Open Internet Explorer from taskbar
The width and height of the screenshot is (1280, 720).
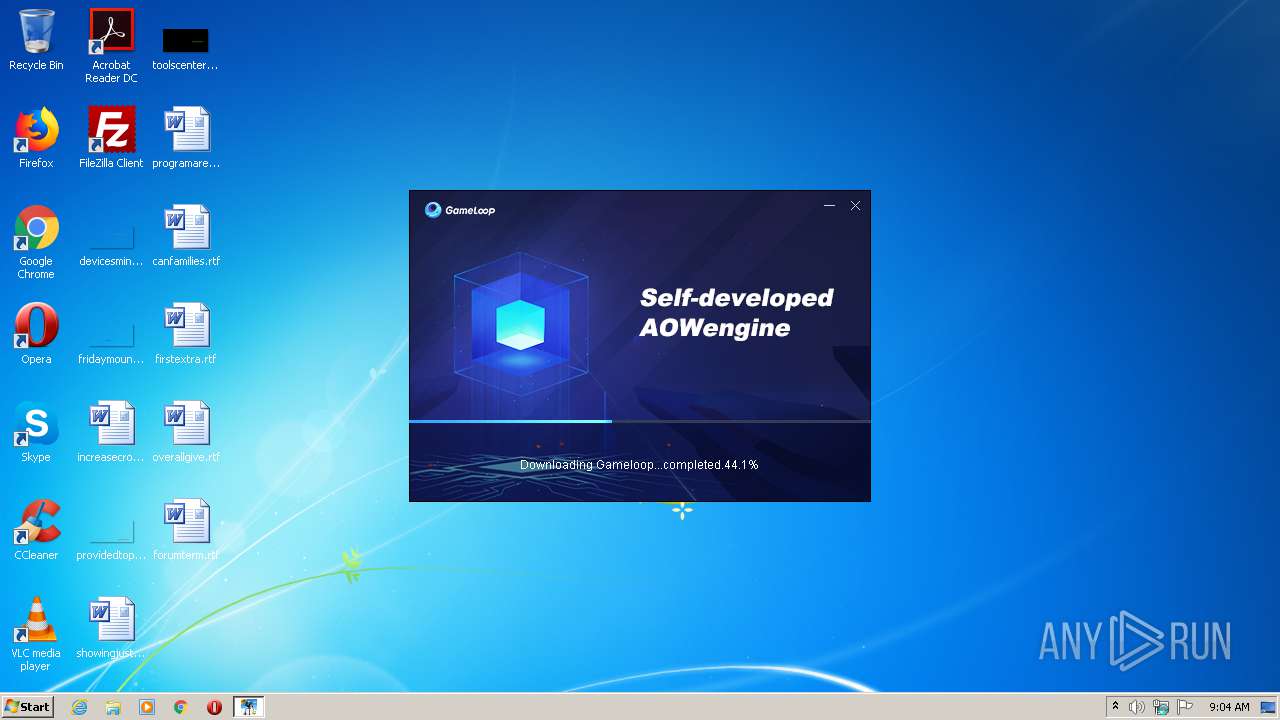click(x=79, y=707)
